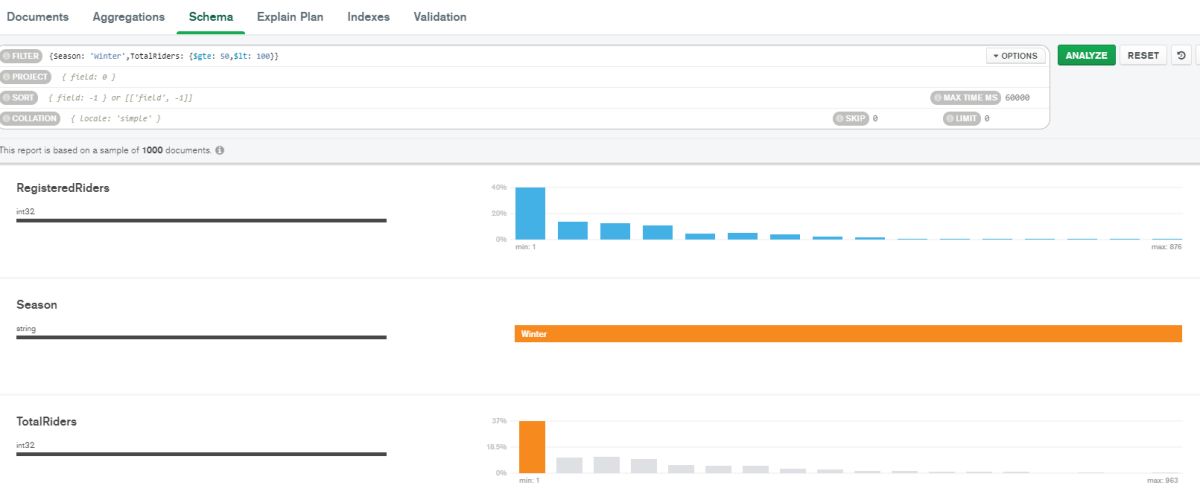Screen dimensions: 1200x494
Task: Select the Schema tab
Action: 211,17
